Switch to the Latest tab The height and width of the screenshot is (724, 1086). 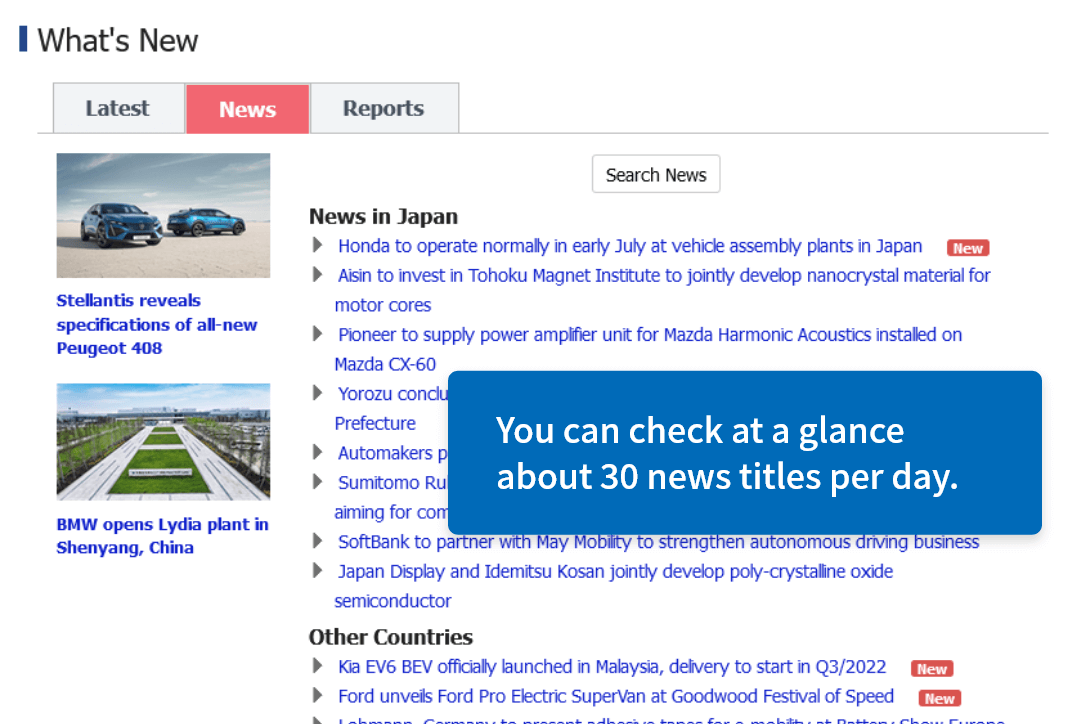(118, 108)
